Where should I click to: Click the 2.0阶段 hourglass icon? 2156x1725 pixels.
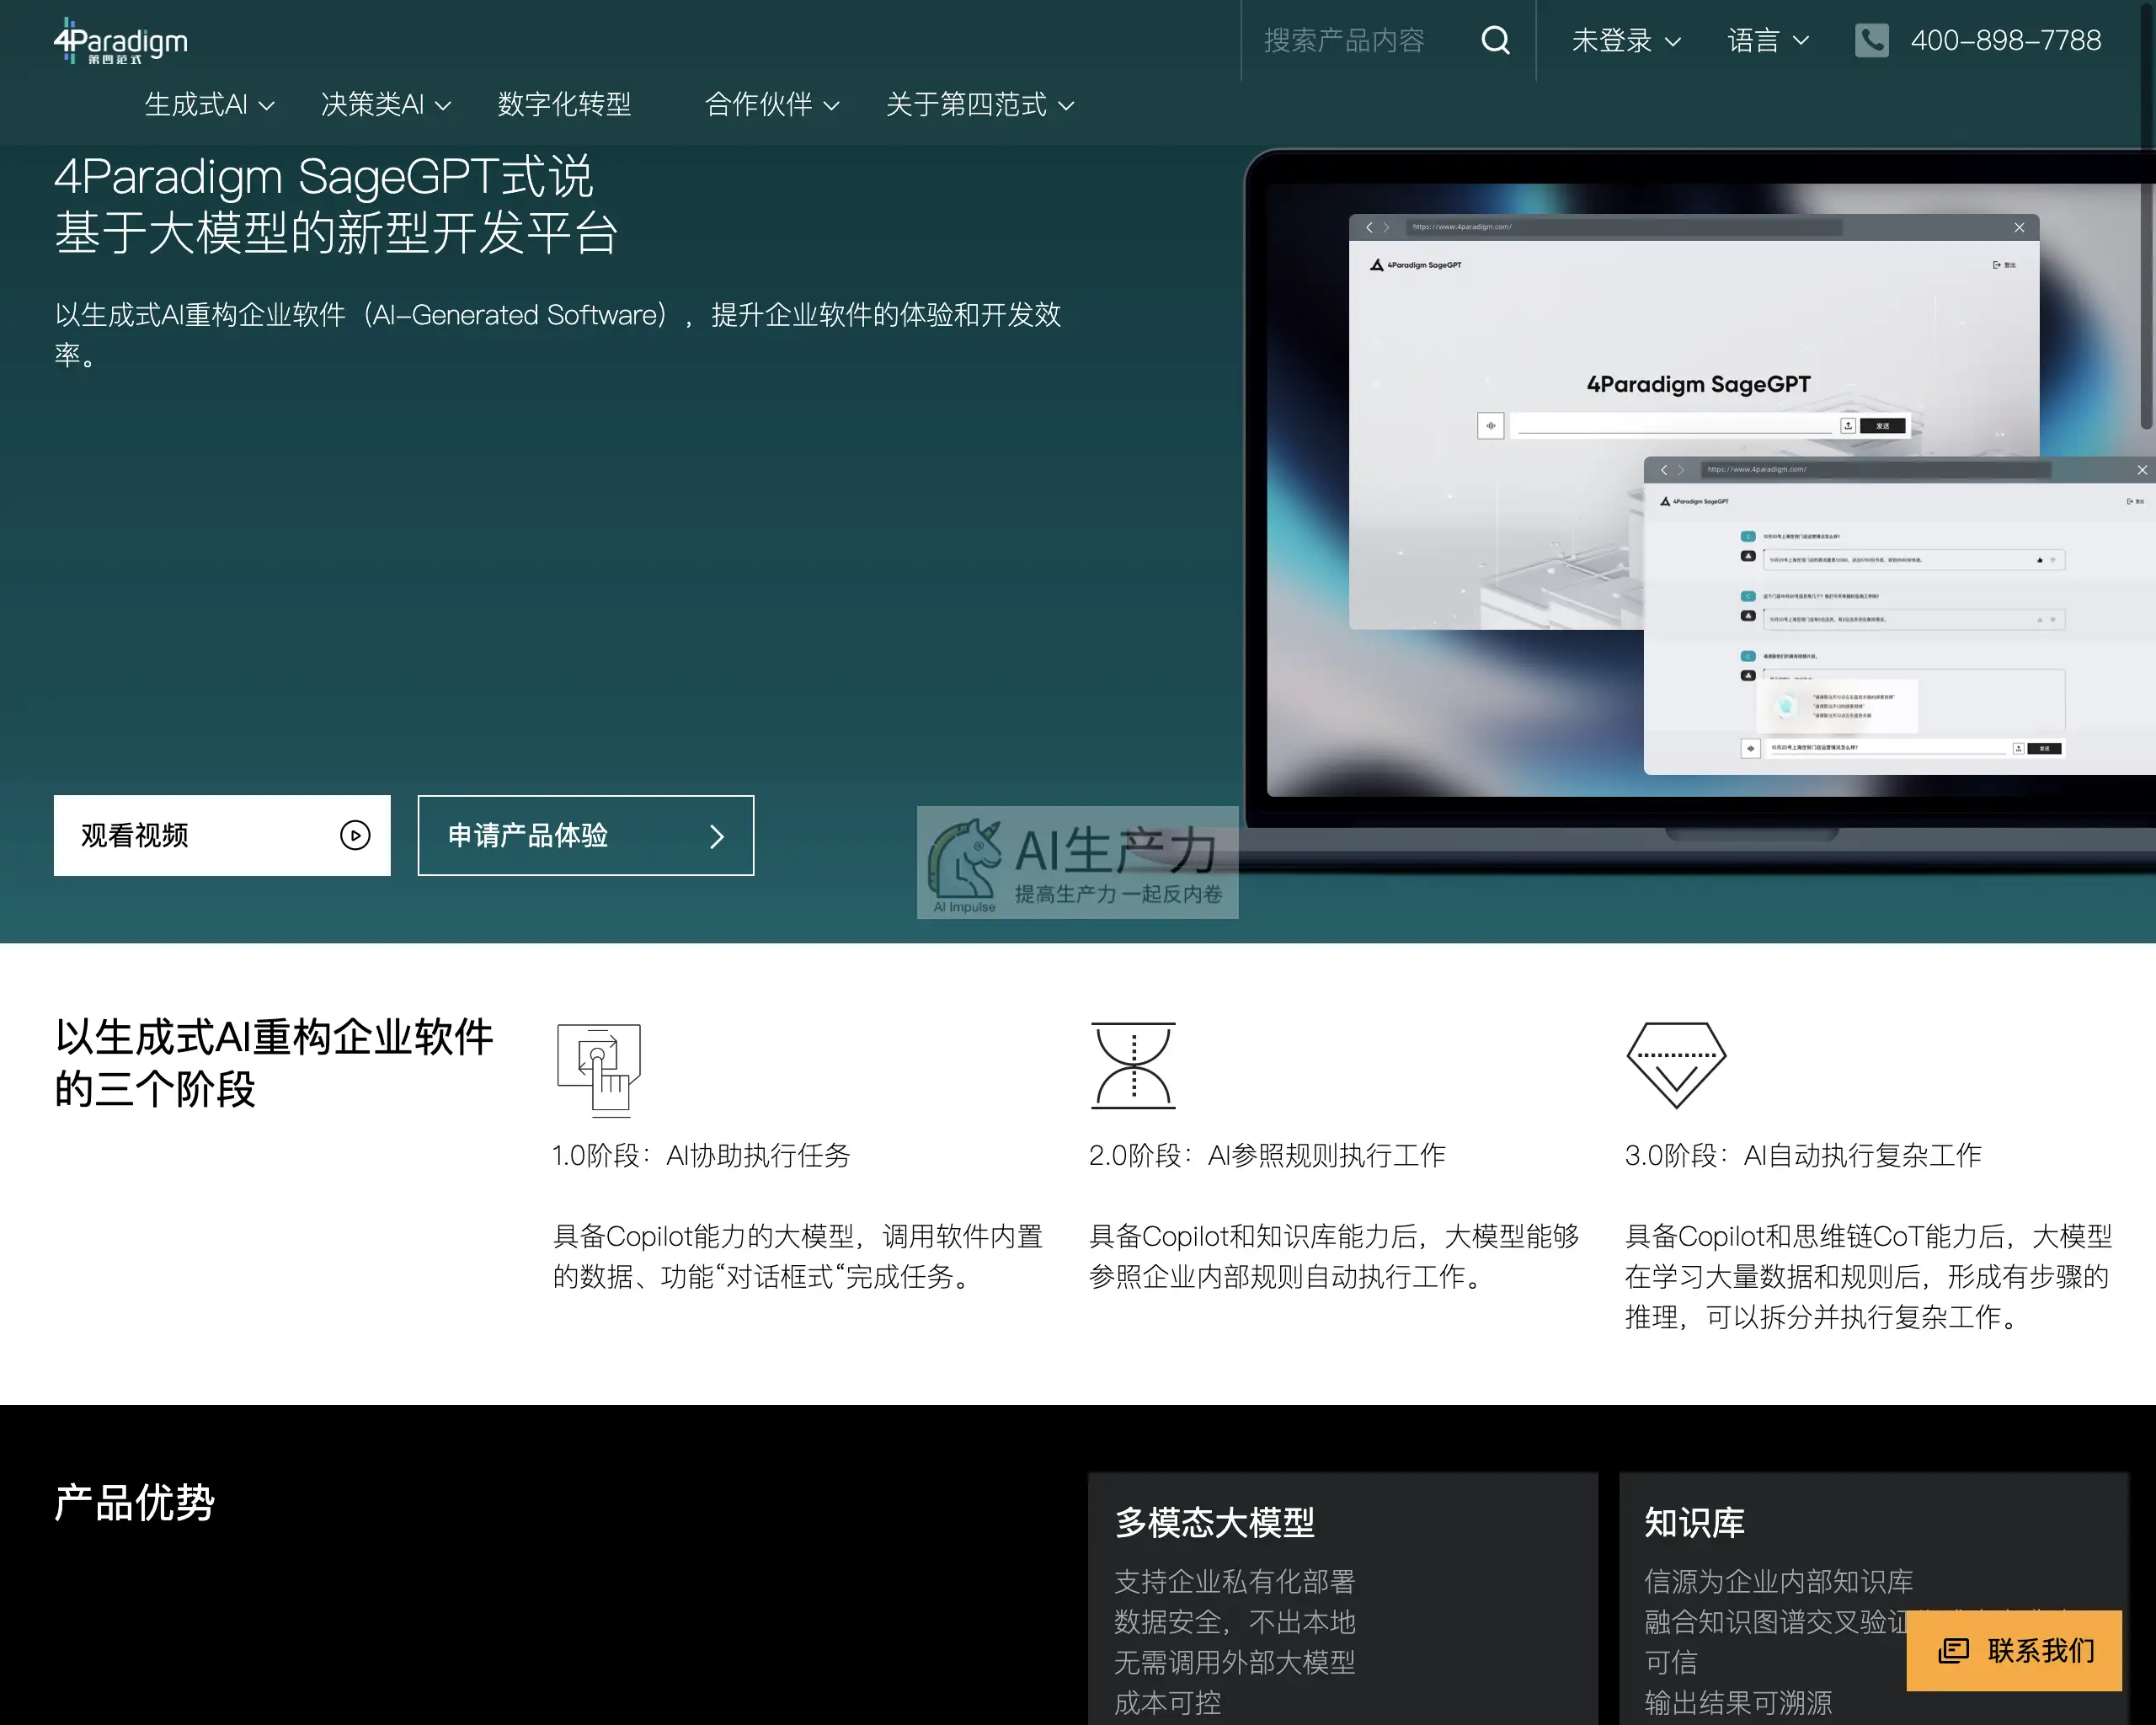point(1133,1065)
